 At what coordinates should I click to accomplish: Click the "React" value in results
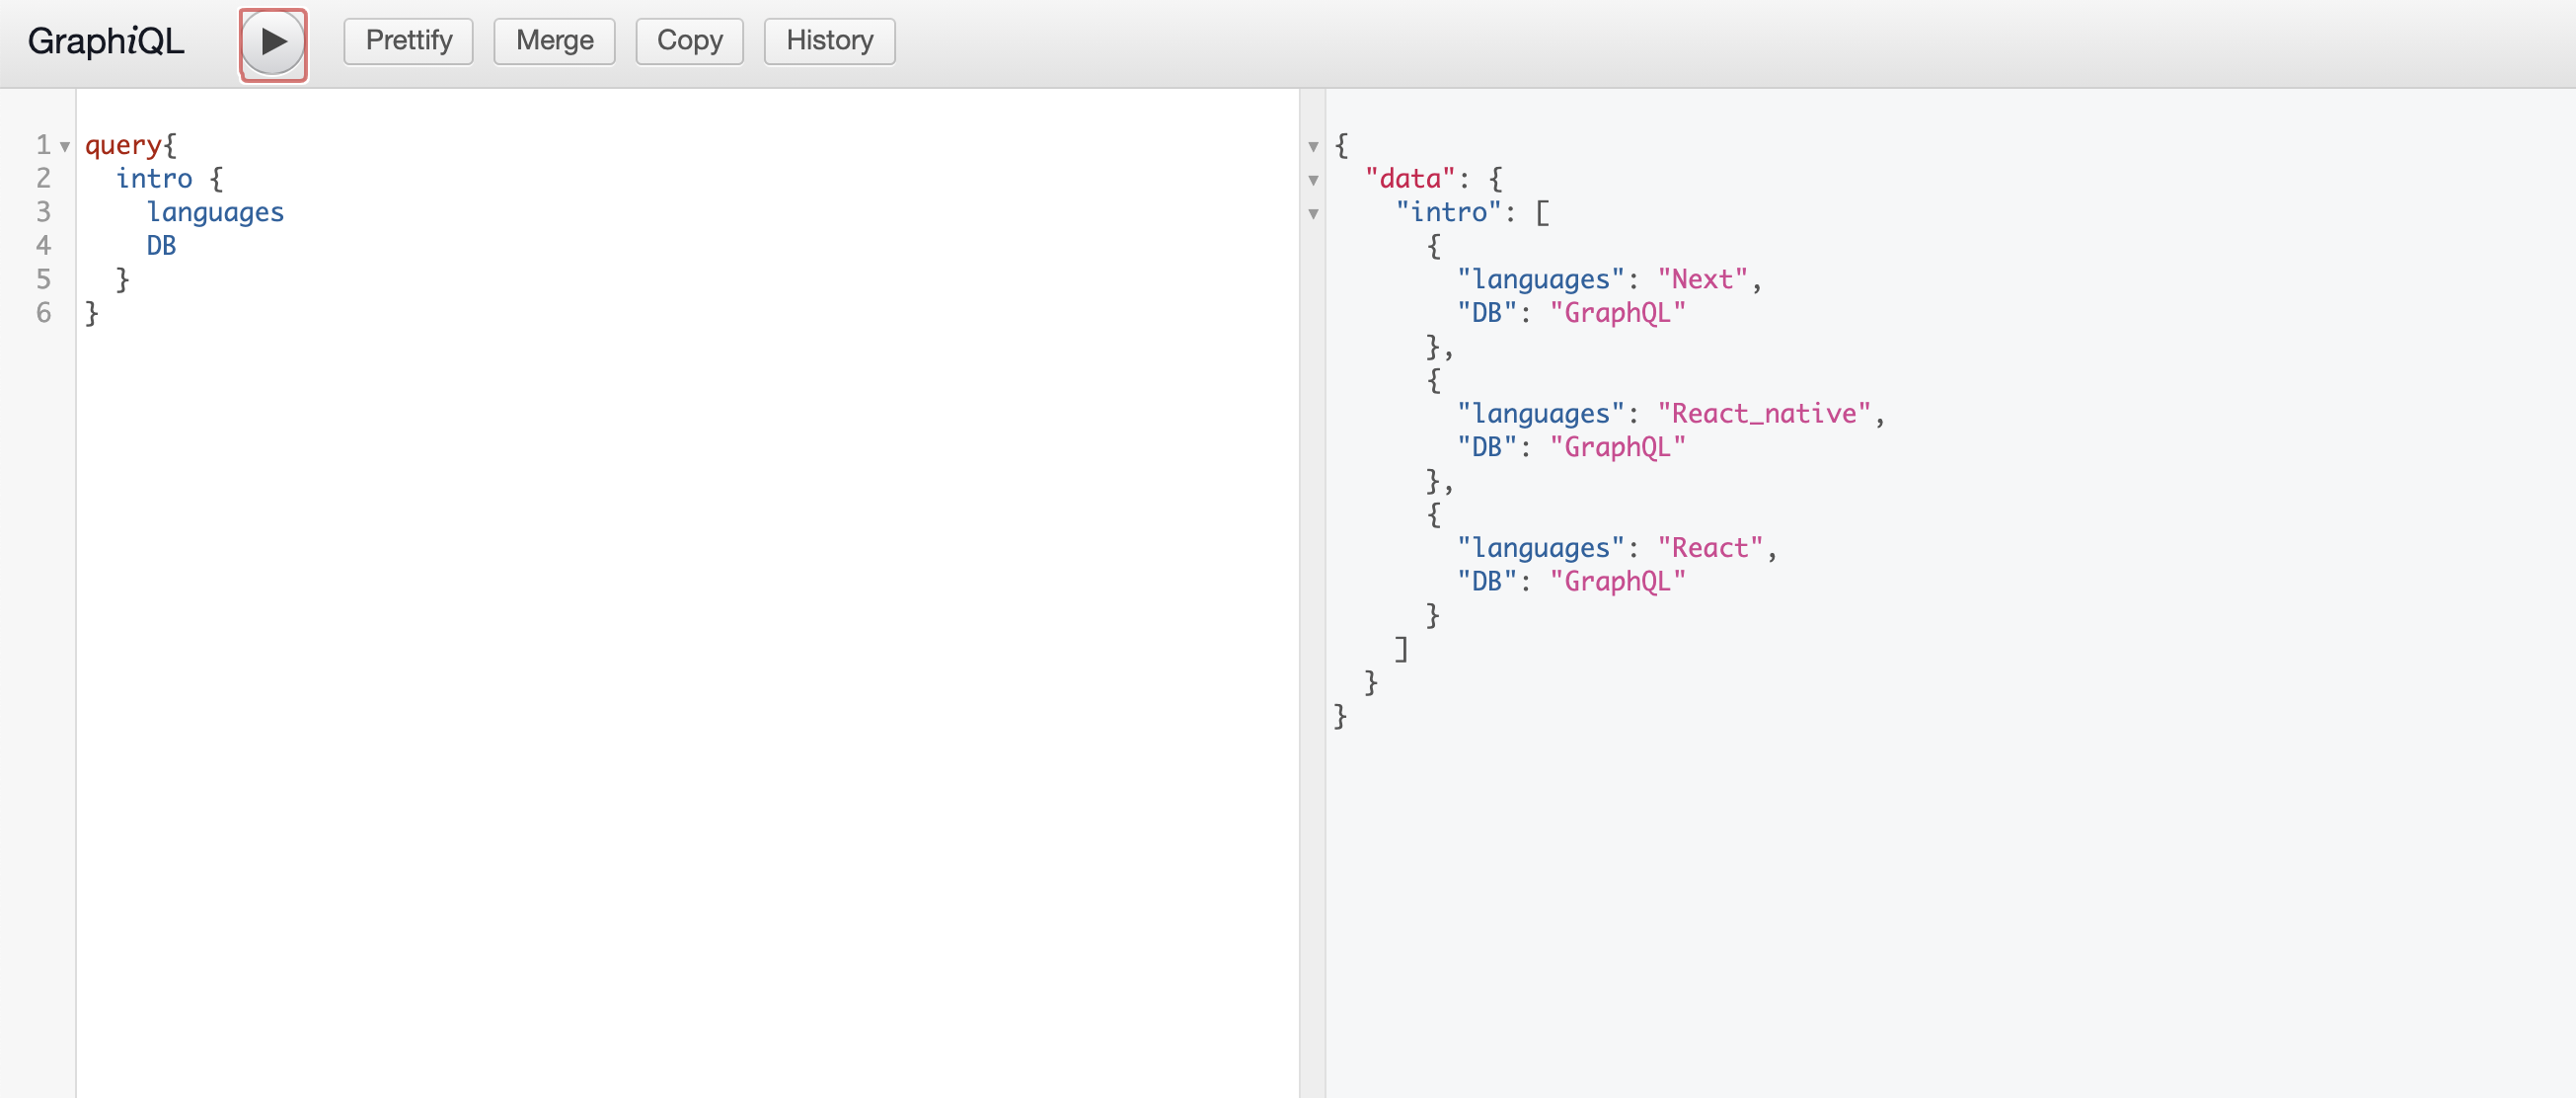click(1710, 548)
